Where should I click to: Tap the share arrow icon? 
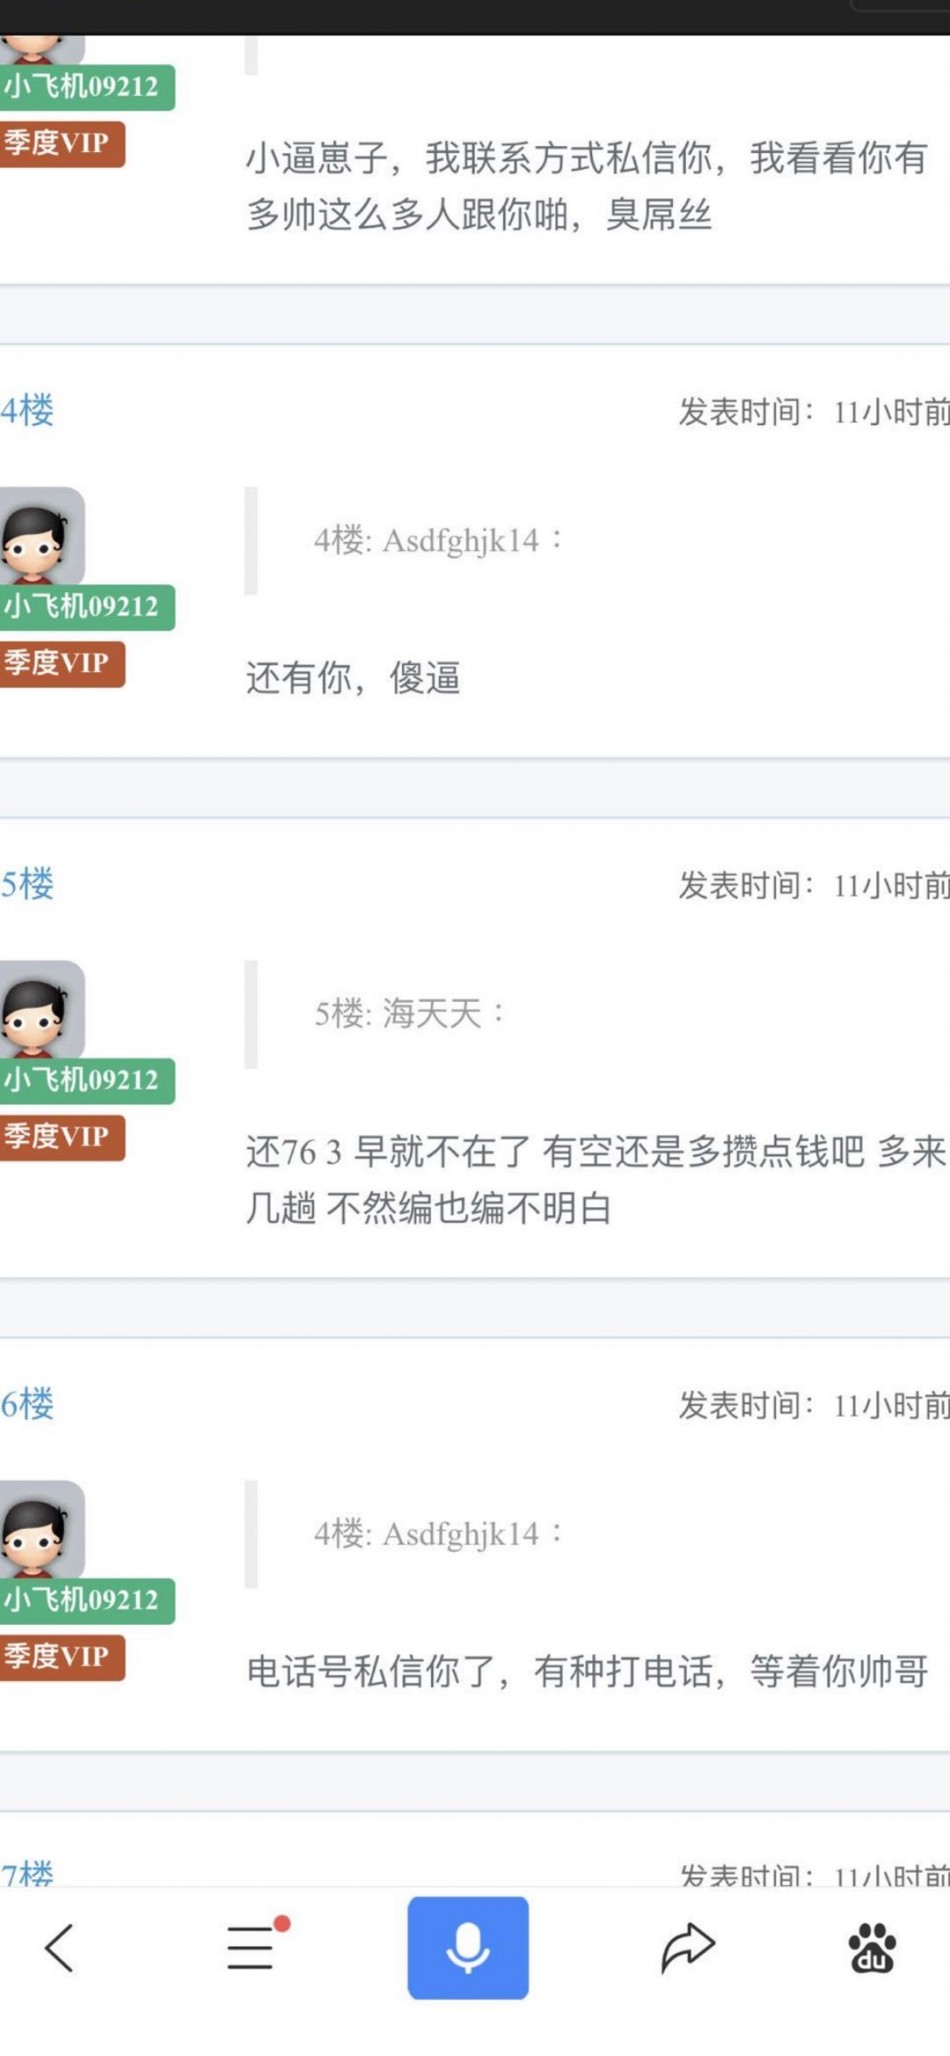point(688,1947)
